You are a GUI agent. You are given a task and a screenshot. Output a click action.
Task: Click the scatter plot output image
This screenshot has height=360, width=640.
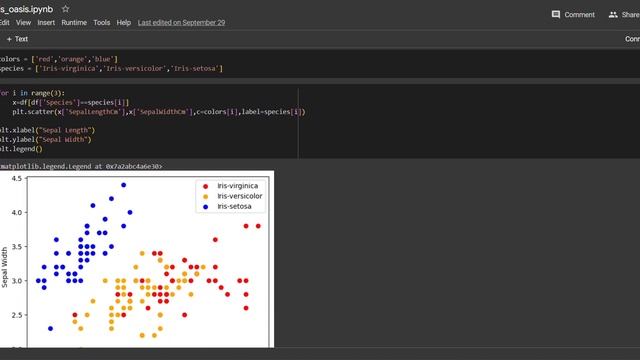pyautogui.click(x=137, y=259)
